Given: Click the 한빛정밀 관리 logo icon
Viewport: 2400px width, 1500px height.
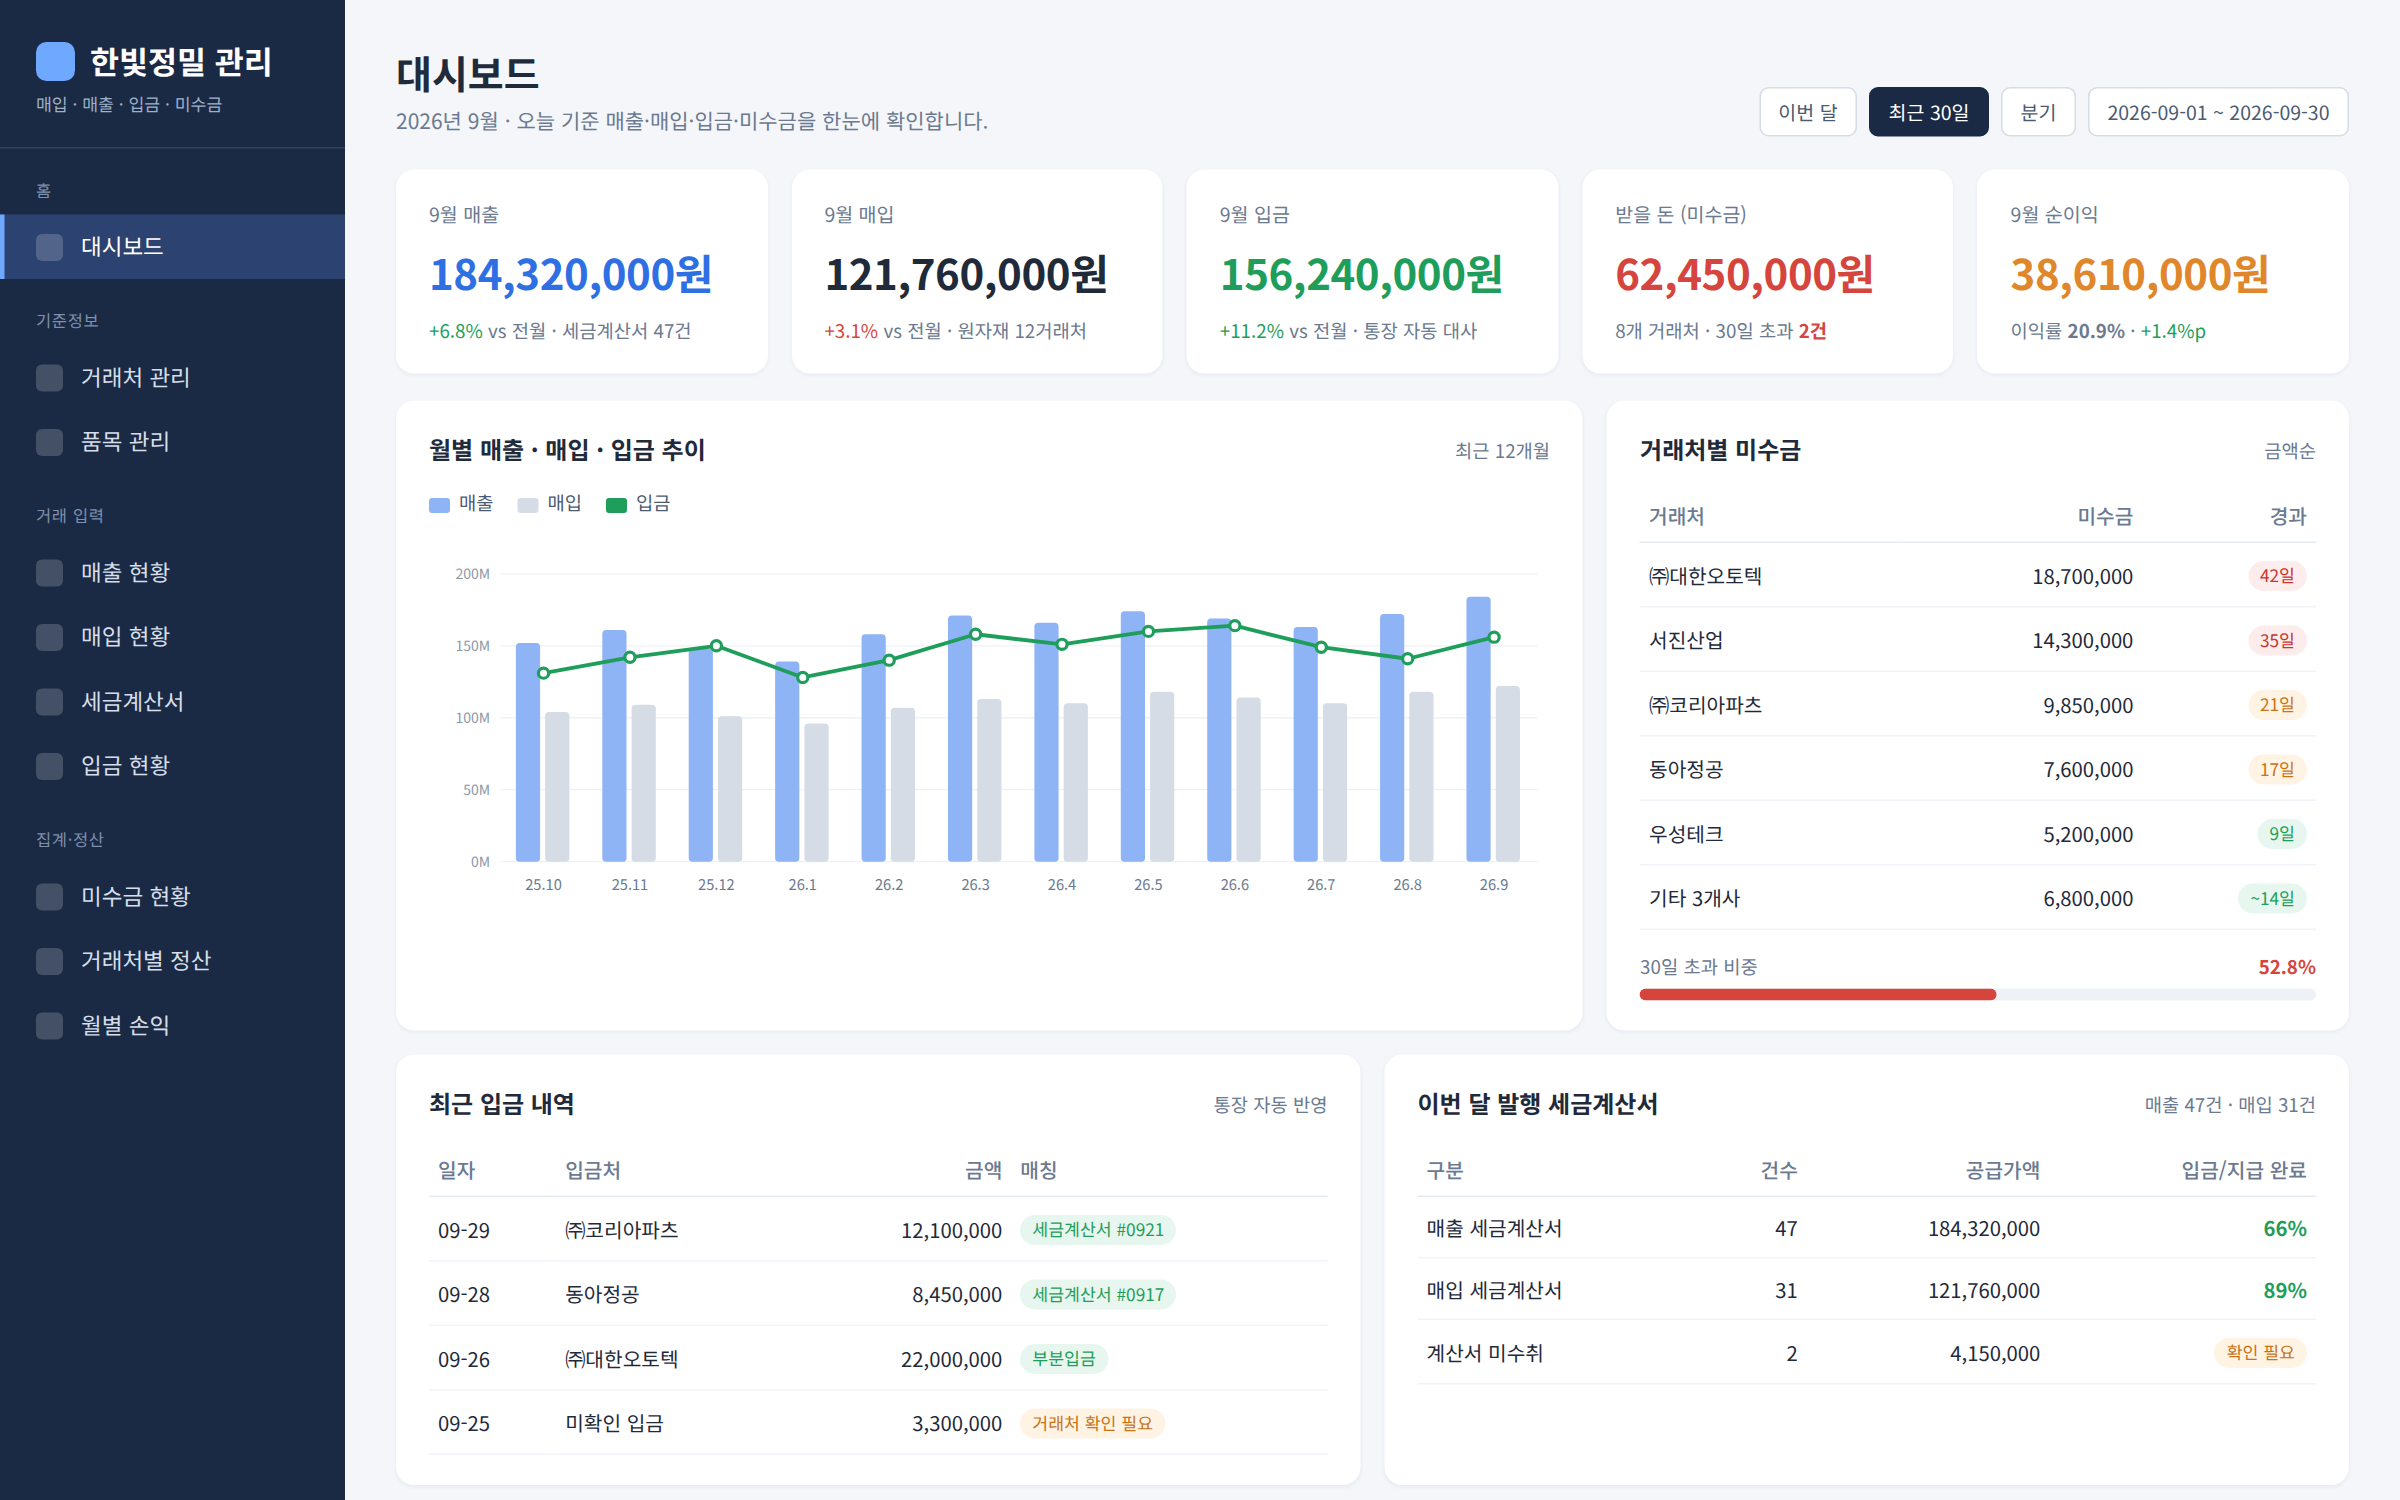Looking at the screenshot, I should pyautogui.click(x=55, y=61).
